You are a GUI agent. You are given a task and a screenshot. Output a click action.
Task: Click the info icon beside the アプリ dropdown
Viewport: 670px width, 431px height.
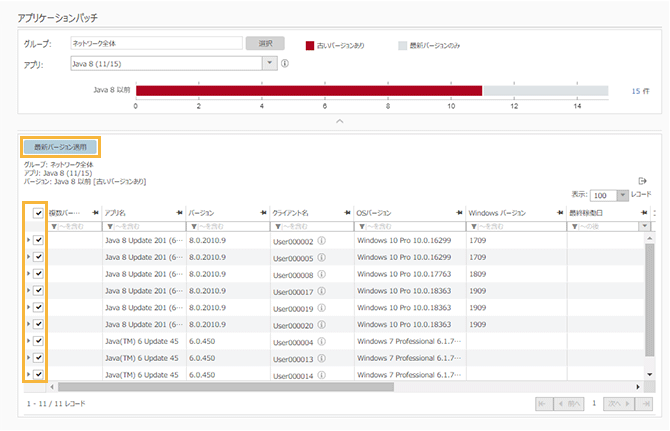pos(285,63)
